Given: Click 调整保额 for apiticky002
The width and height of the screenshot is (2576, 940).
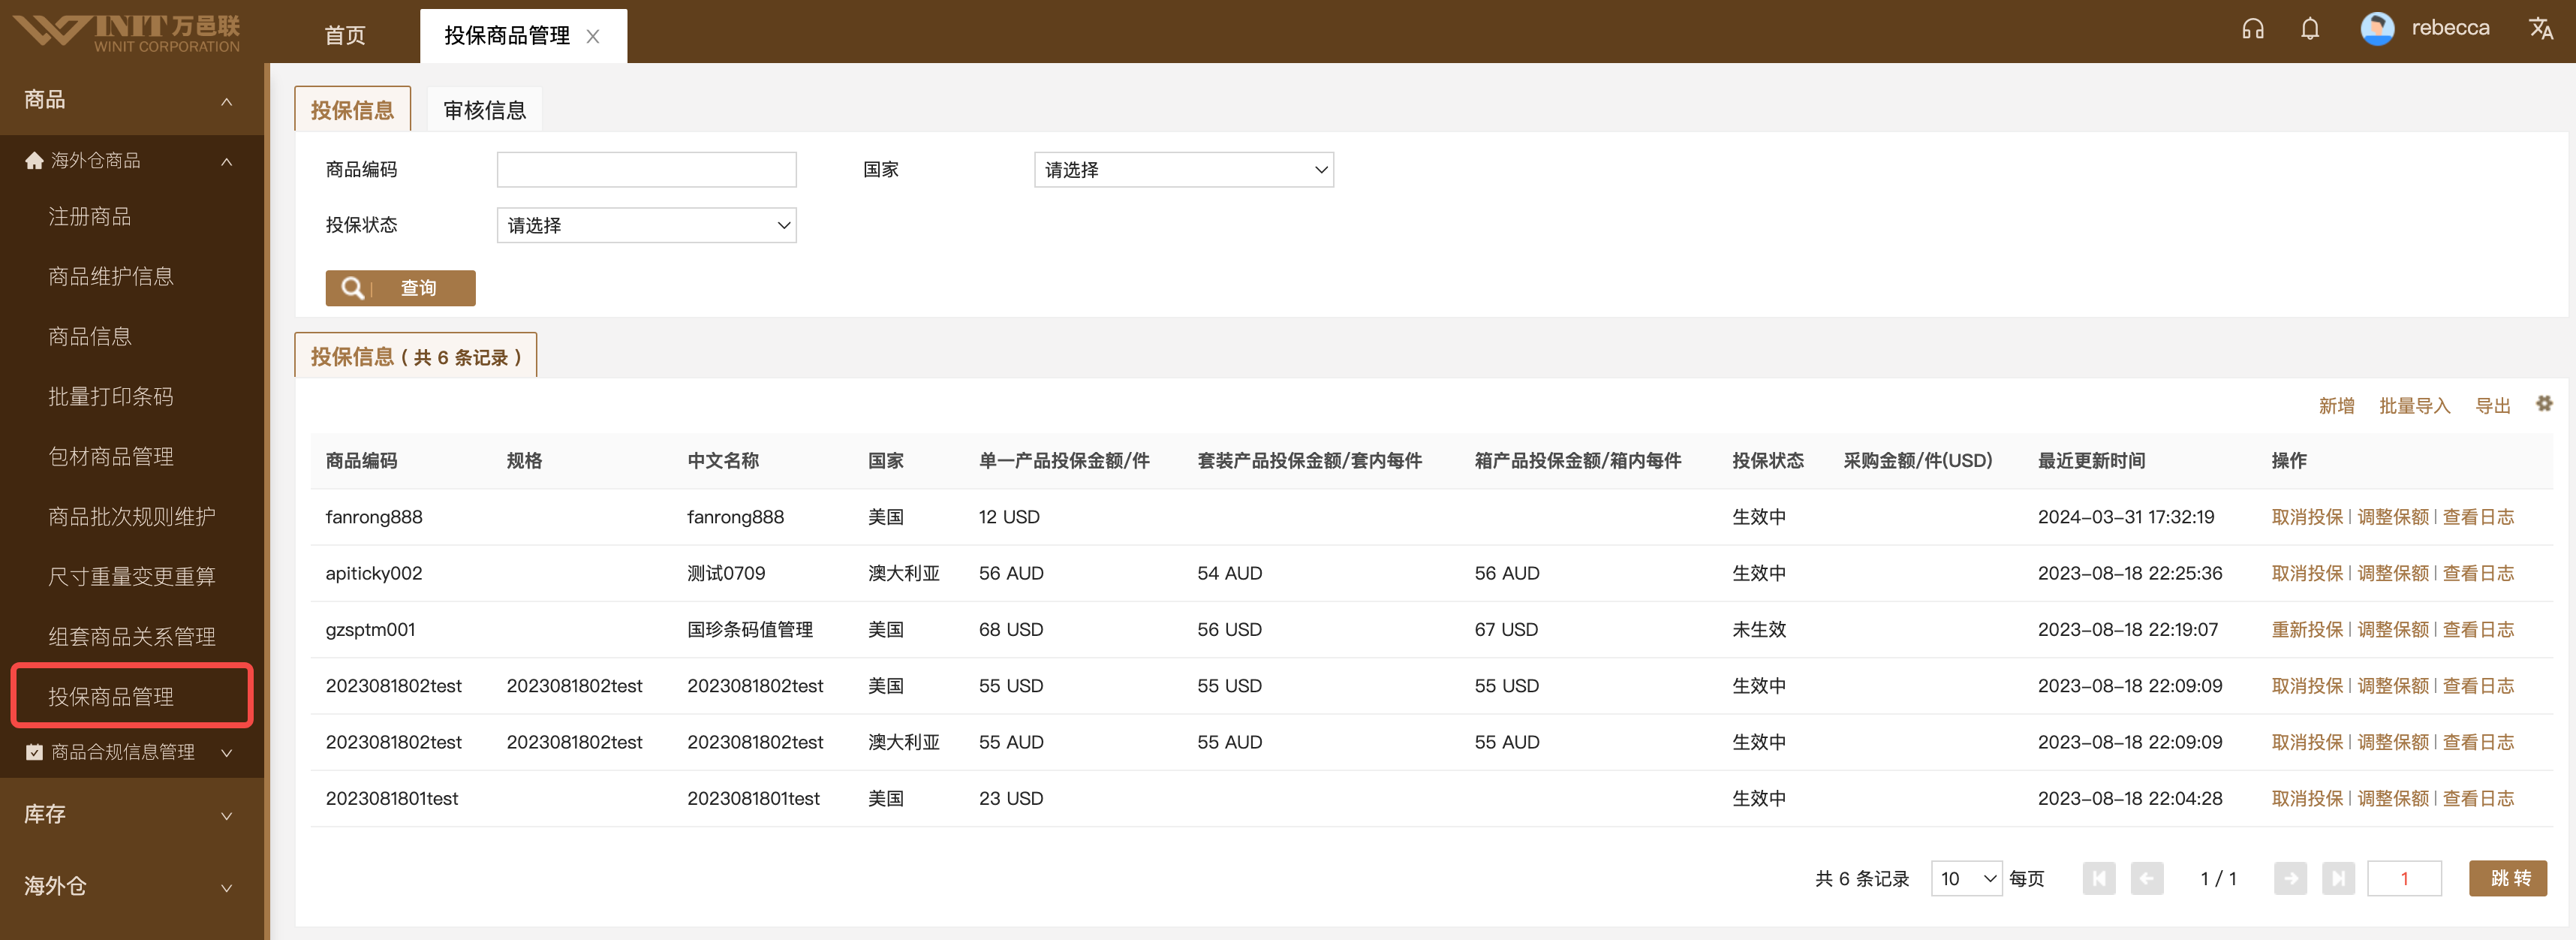Looking at the screenshot, I should click(2393, 574).
